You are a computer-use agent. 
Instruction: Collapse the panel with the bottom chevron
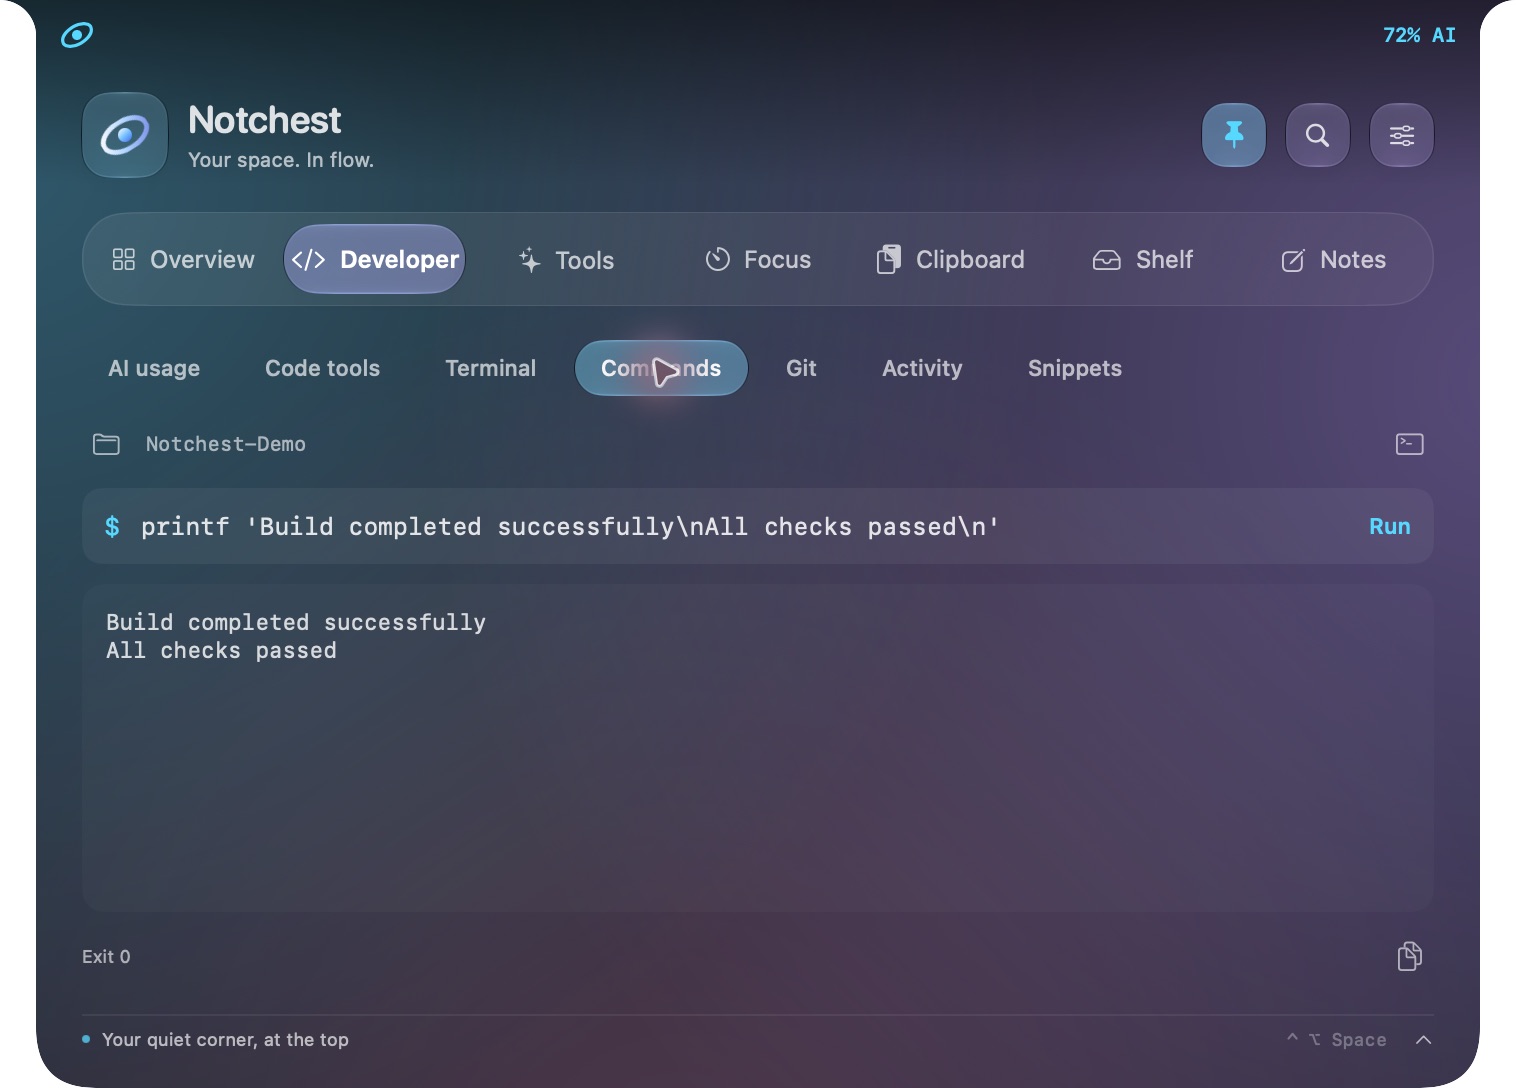click(x=1424, y=1040)
